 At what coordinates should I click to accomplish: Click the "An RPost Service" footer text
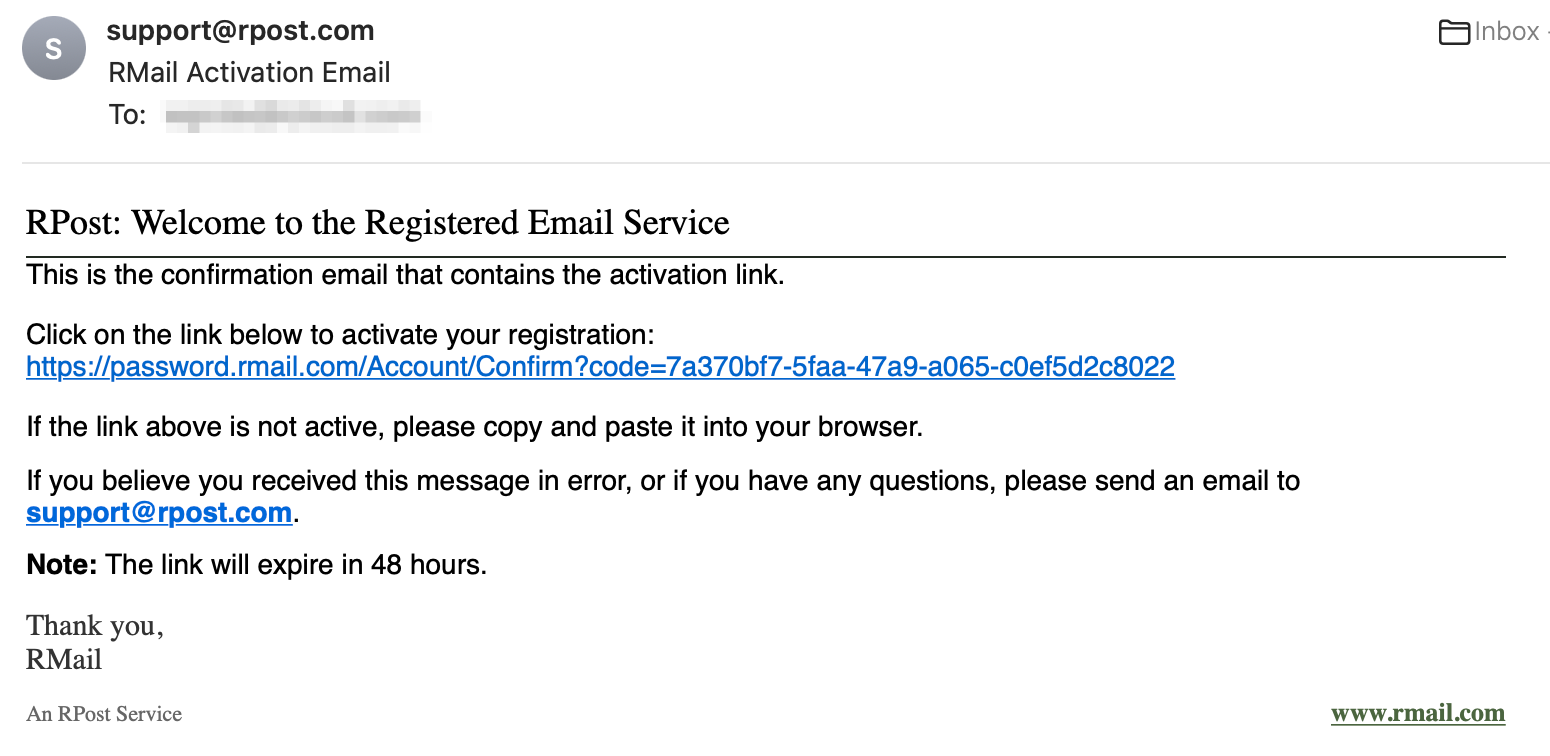point(104,714)
